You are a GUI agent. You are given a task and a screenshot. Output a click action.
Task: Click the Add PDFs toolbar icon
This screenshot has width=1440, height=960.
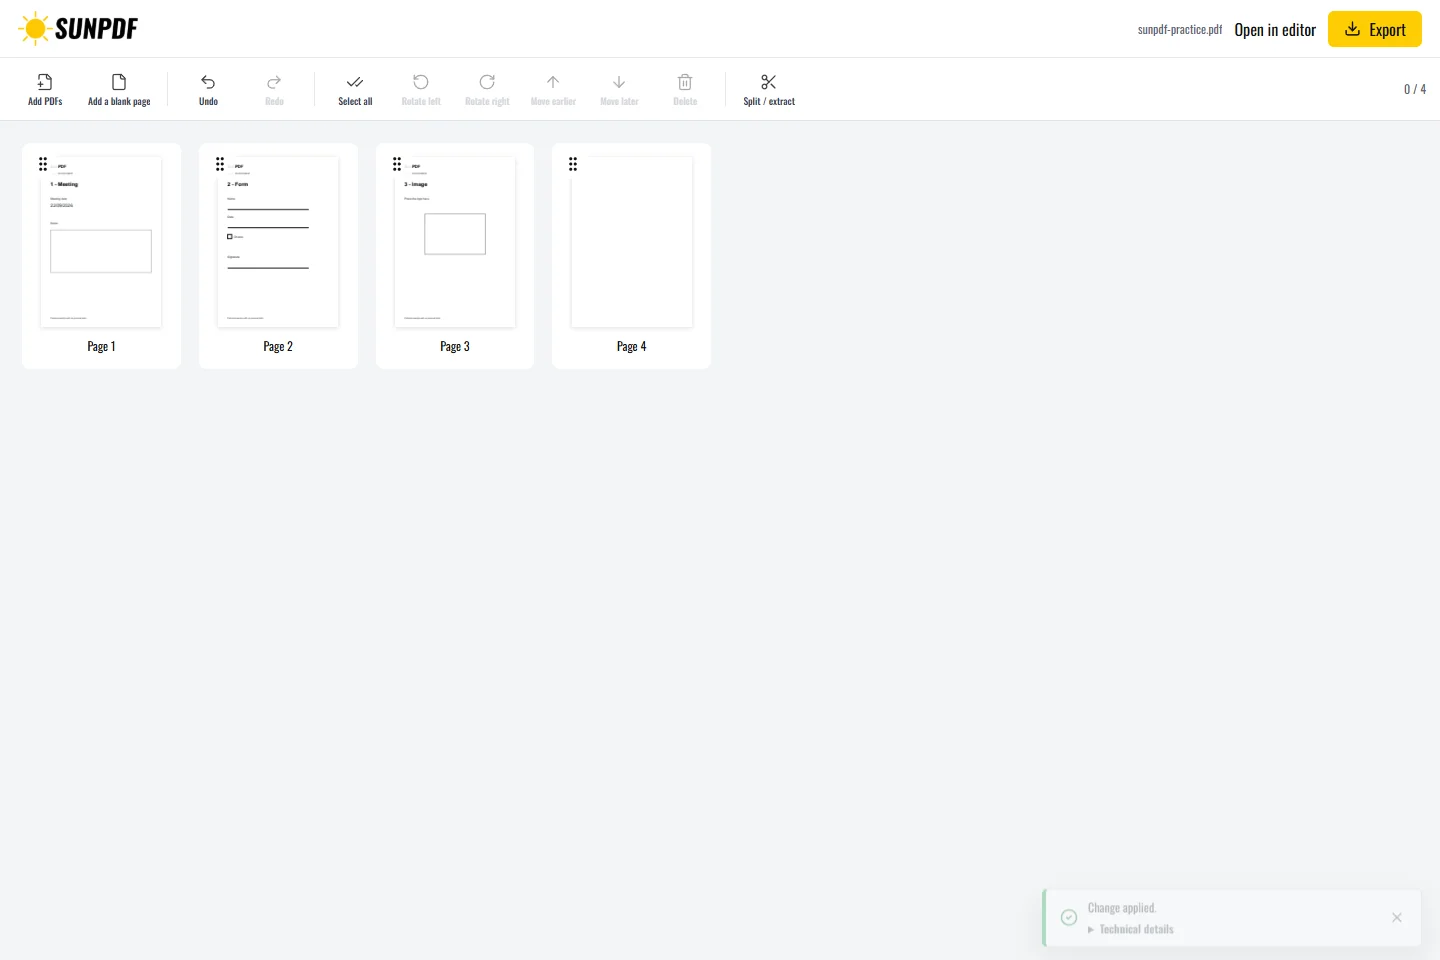pos(45,82)
